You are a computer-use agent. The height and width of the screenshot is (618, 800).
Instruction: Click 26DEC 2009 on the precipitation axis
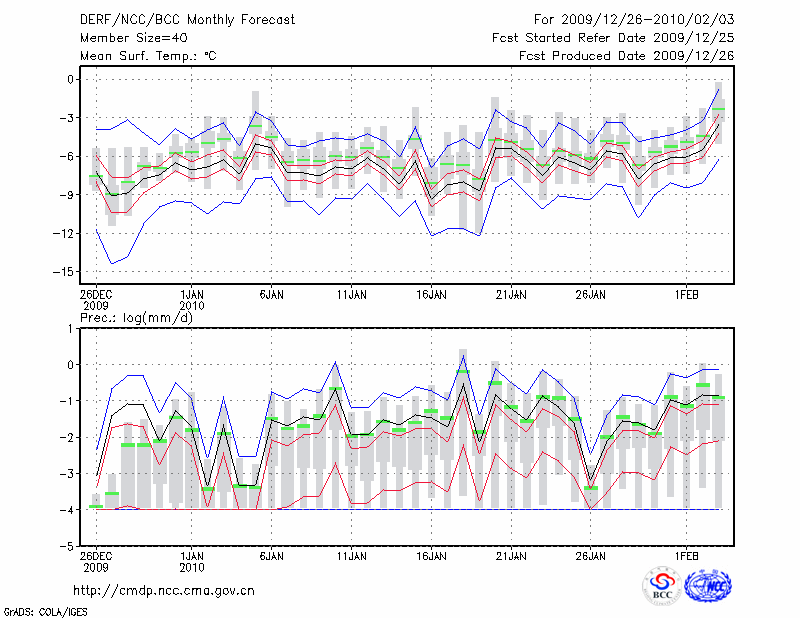96,560
